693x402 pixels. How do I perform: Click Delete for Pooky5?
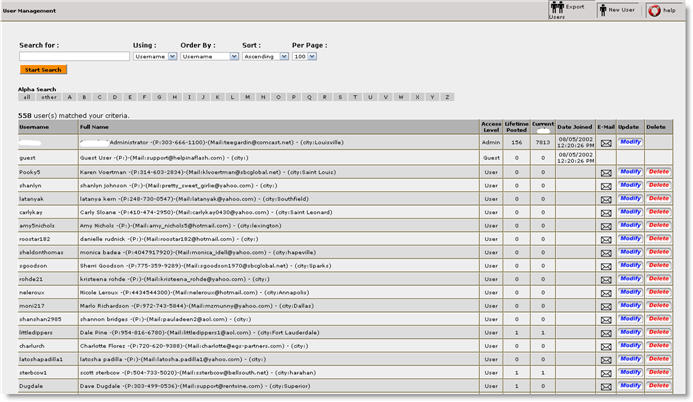[659, 171]
